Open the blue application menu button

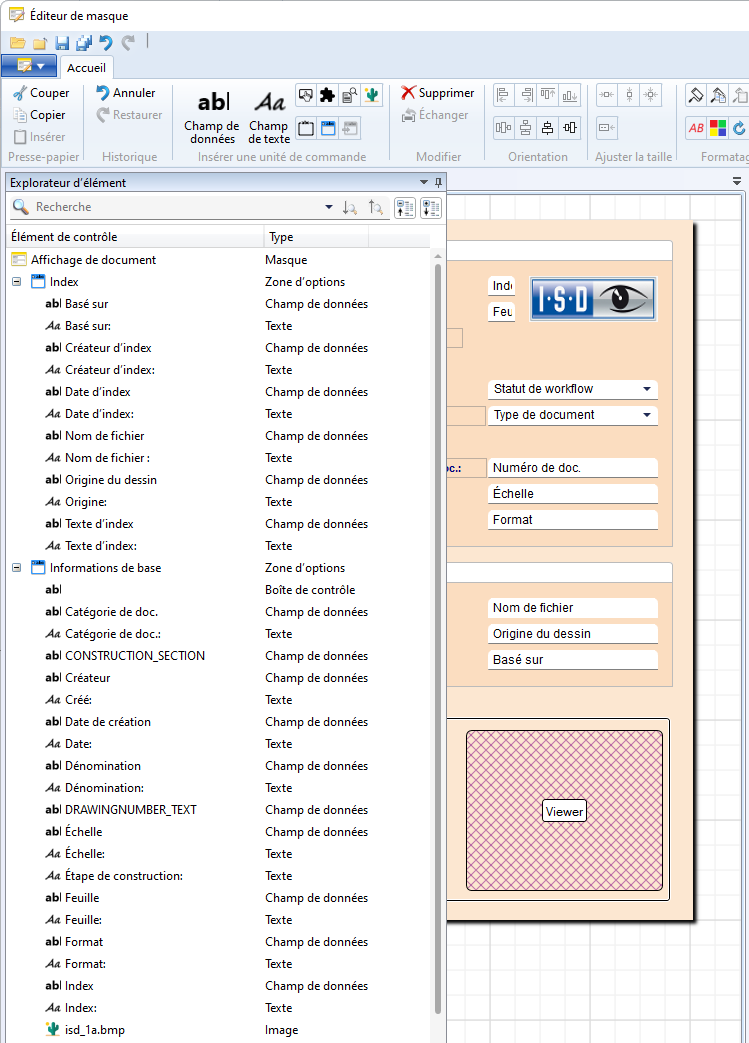pos(29,66)
